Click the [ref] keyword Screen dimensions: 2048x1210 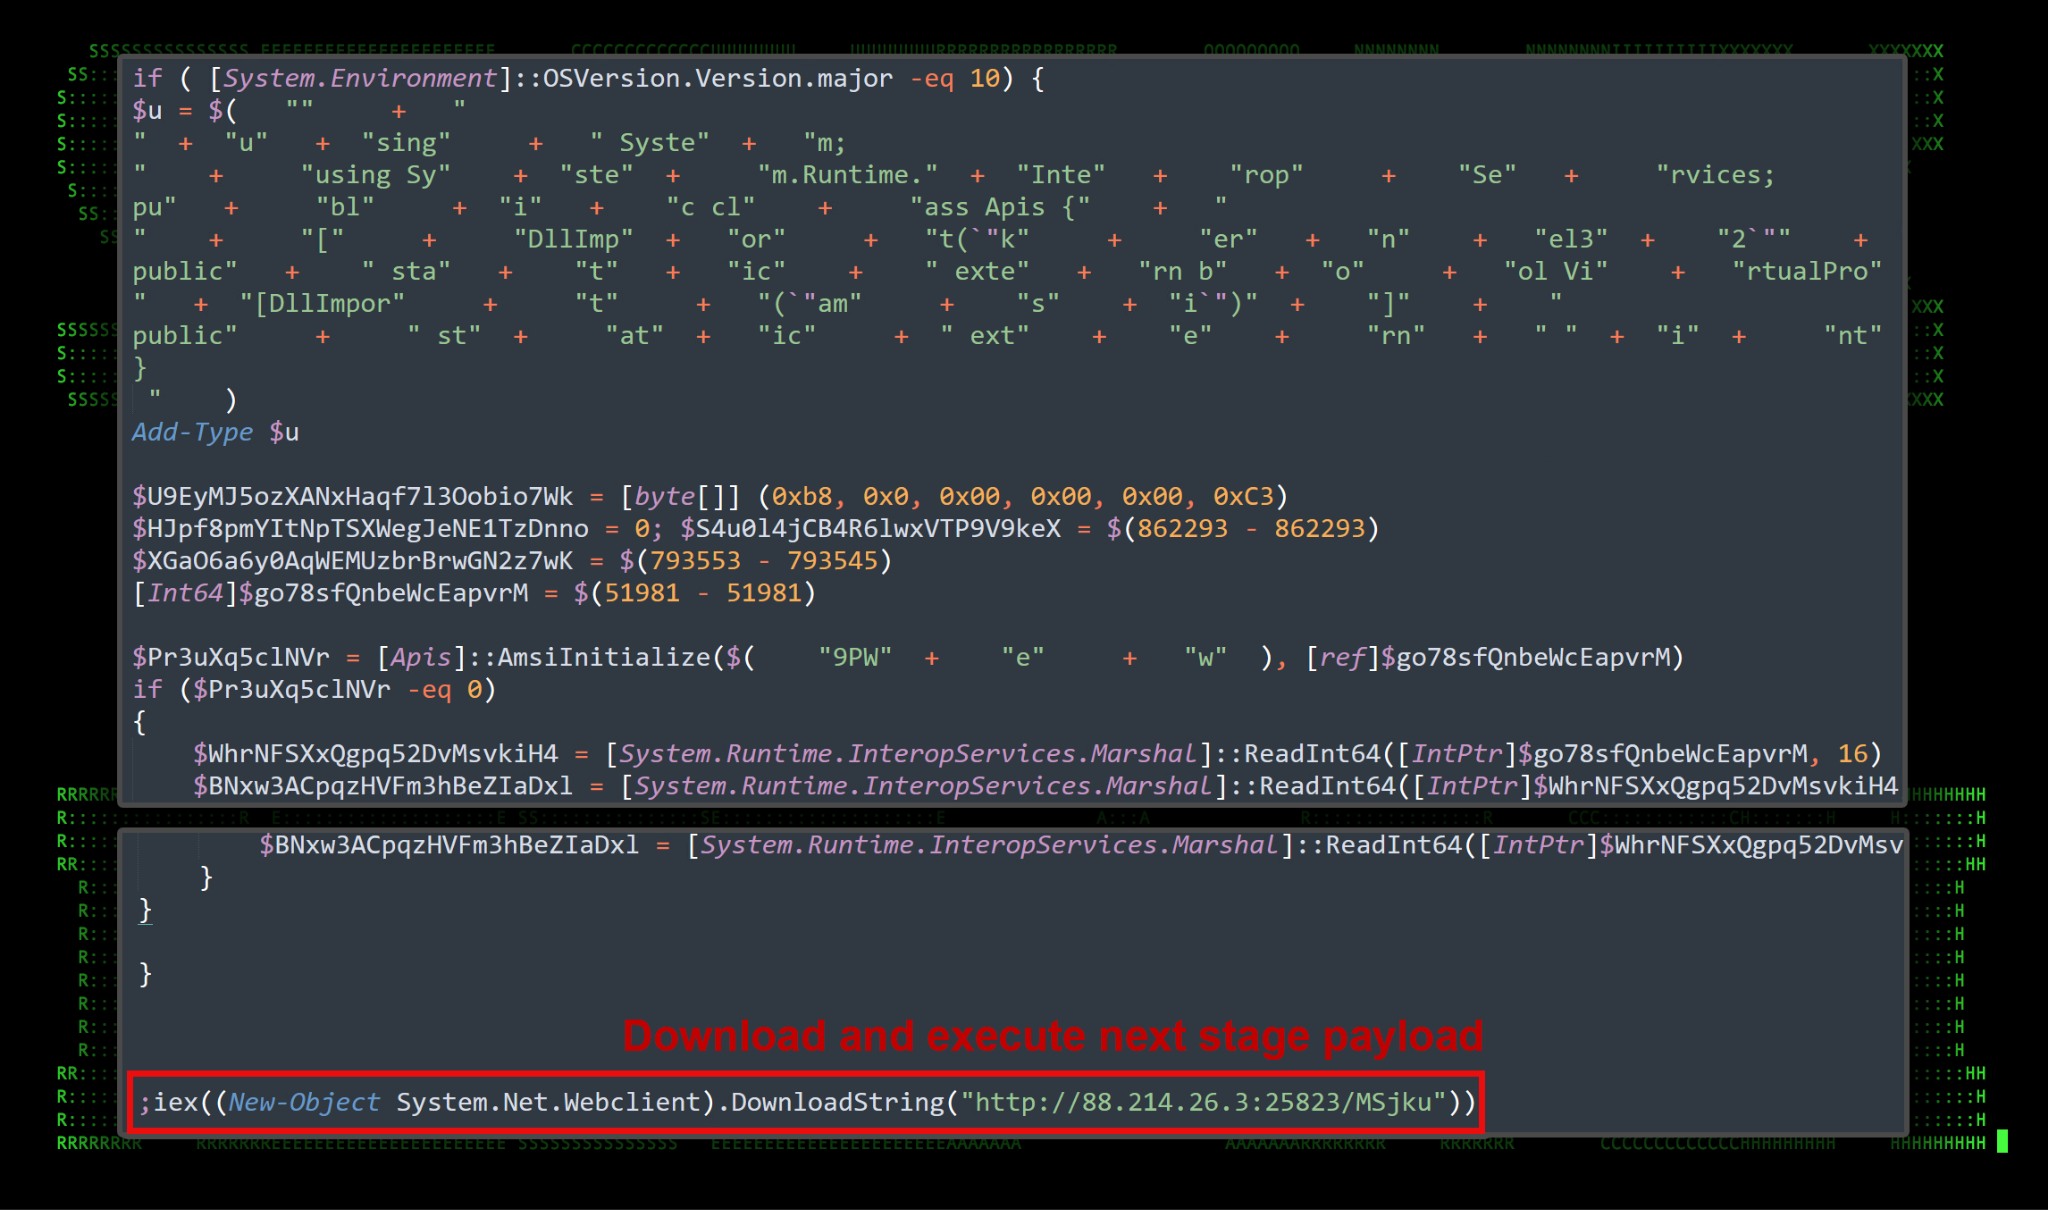pos(1342,657)
